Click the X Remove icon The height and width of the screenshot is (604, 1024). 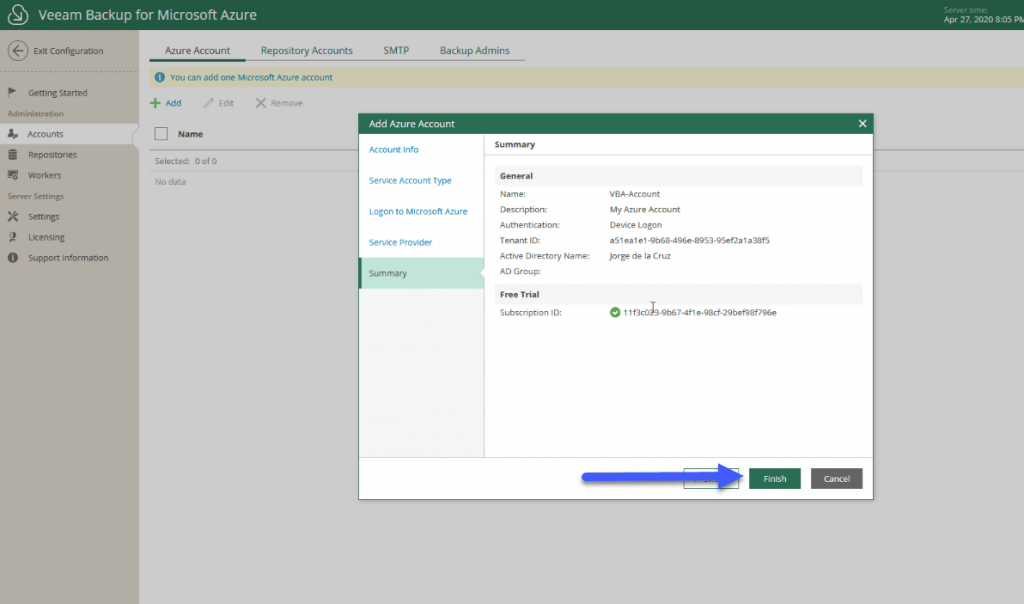(x=261, y=103)
